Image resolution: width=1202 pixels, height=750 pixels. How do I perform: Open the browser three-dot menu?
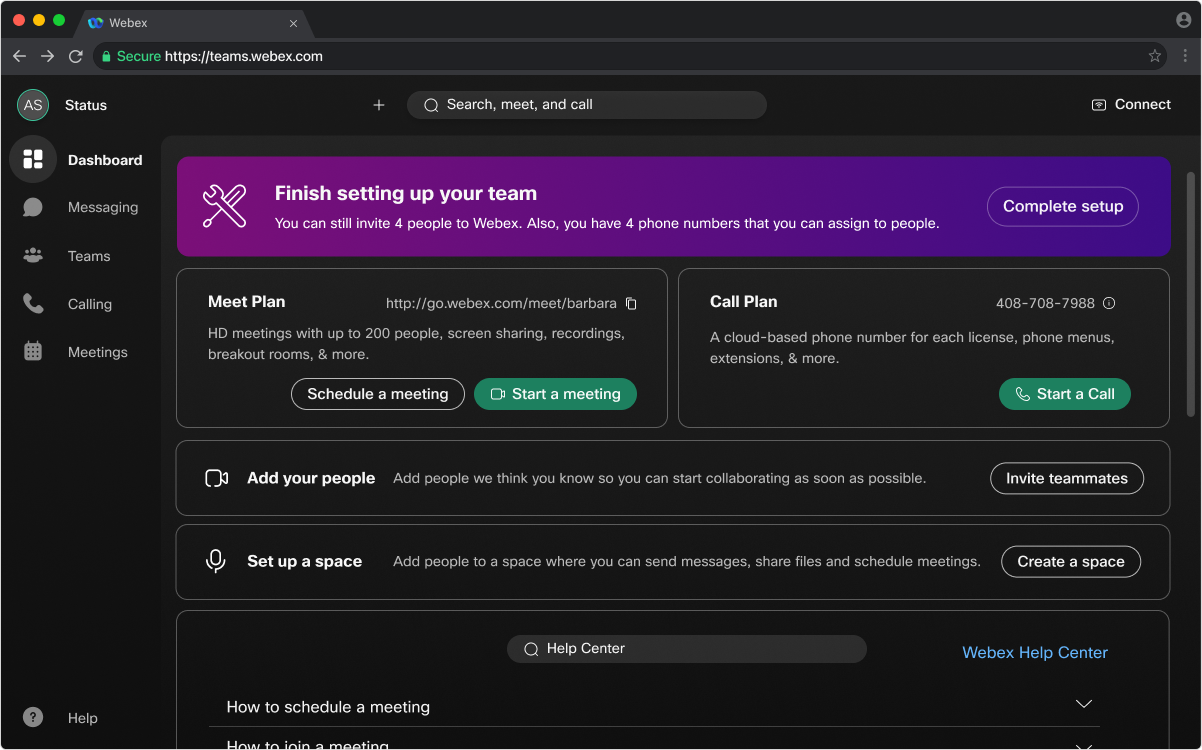[x=1185, y=56]
